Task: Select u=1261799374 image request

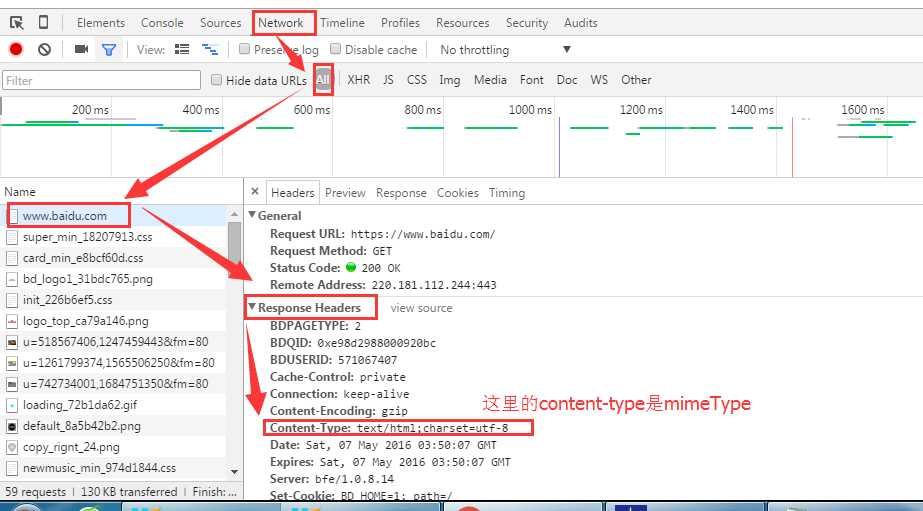Action: (x=113, y=363)
